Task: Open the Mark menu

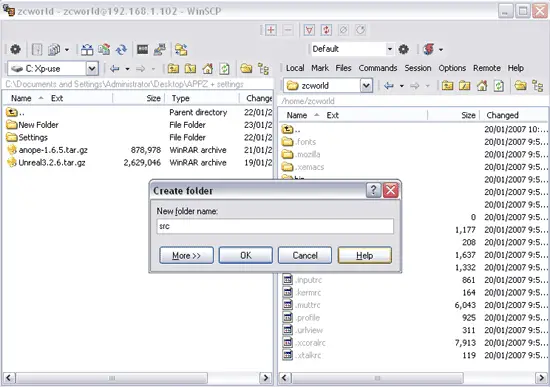Action: click(320, 68)
